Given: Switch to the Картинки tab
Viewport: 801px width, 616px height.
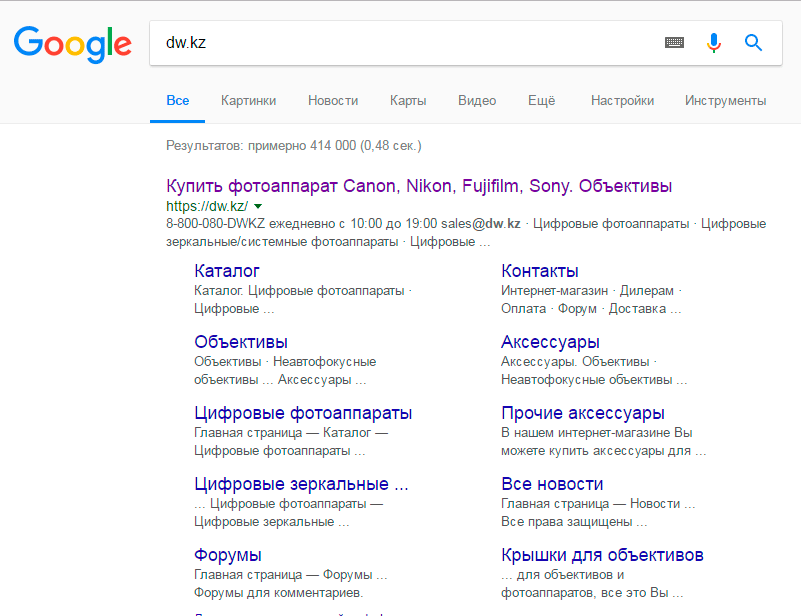Looking at the screenshot, I should [x=248, y=101].
